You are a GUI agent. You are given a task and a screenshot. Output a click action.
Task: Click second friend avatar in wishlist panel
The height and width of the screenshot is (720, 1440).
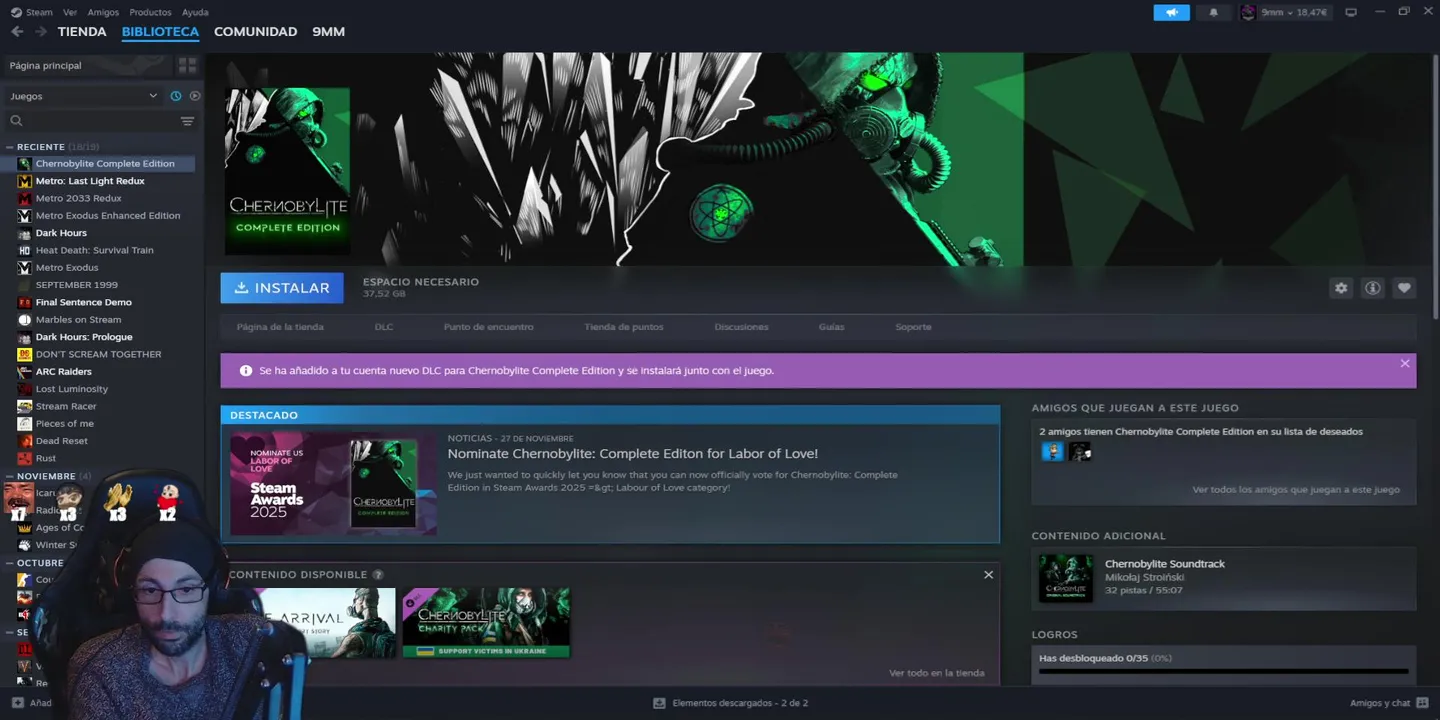point(1080,452)
